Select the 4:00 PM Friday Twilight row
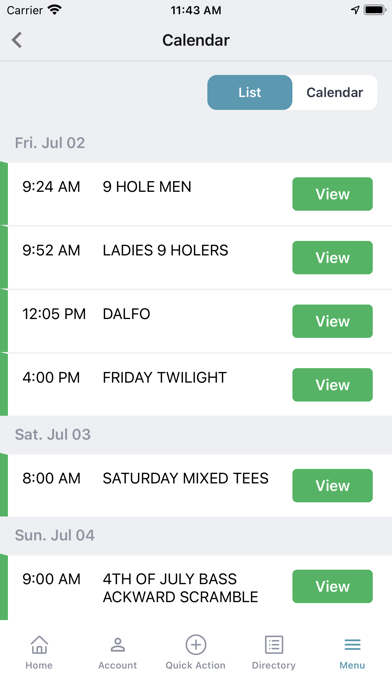Image resolution: width=392 pixels, height=696 pixels. click(x=196, y=384)
